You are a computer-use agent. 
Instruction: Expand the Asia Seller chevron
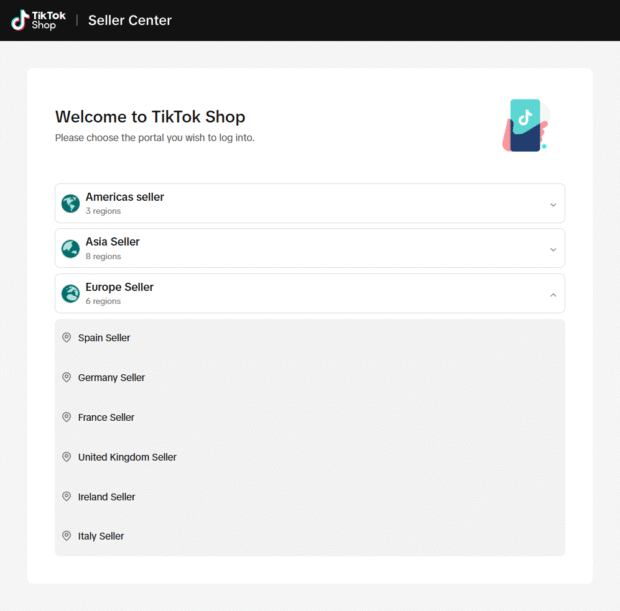553,250
